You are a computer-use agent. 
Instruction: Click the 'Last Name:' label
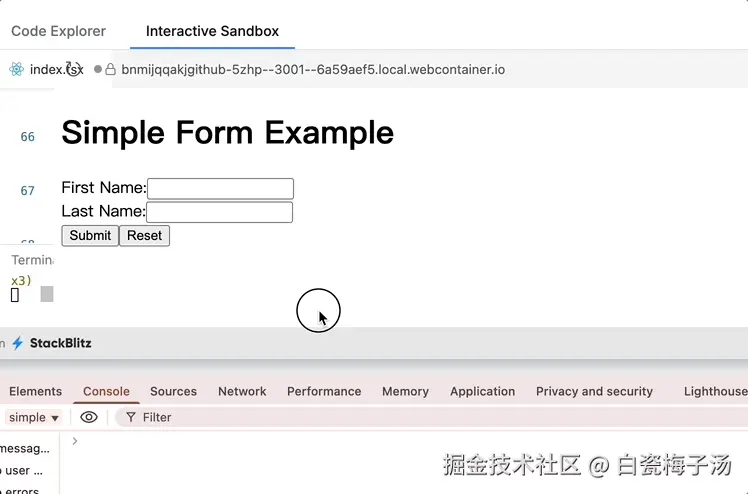[104, 211]
